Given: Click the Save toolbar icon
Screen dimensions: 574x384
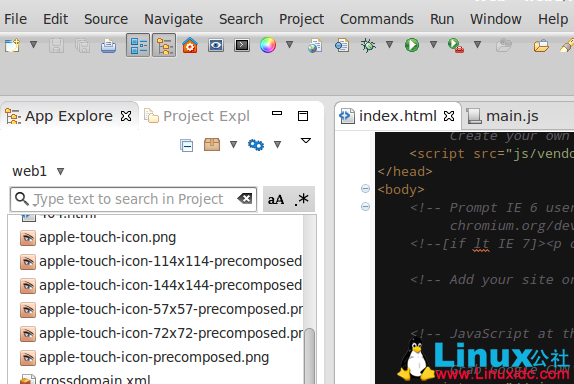Looking at the screenshot, I should (x=56, y=45).
